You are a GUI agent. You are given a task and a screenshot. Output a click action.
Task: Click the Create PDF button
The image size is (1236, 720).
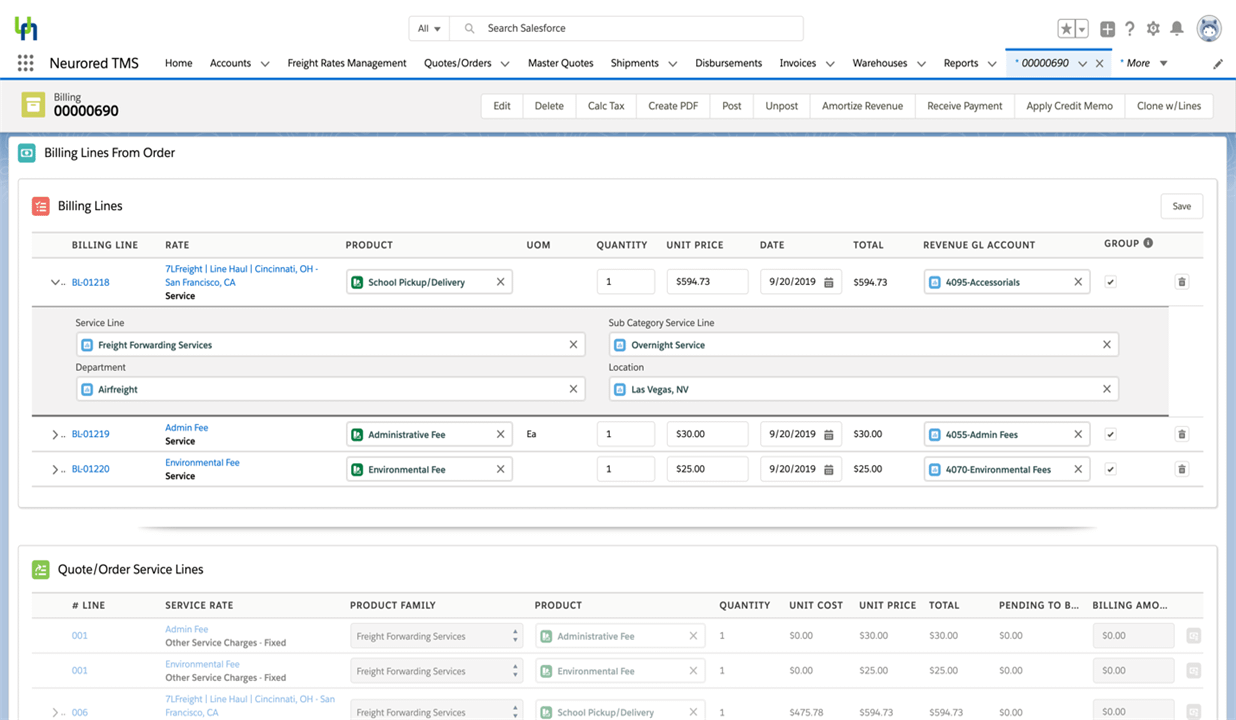point(673,106)
